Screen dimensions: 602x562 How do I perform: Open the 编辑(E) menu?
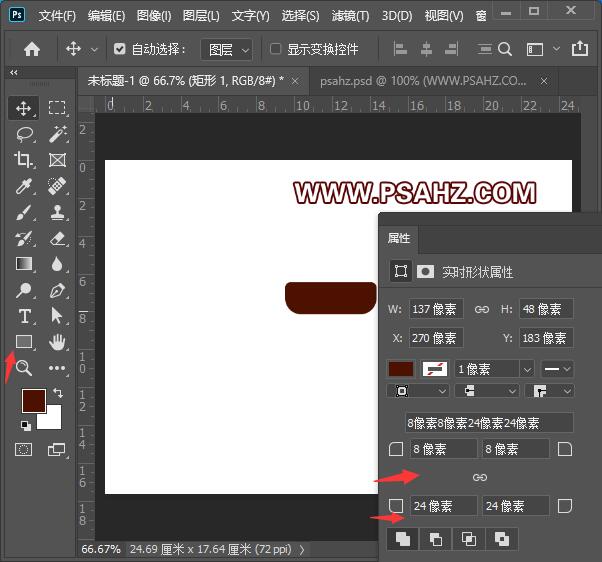pos(106,16)
